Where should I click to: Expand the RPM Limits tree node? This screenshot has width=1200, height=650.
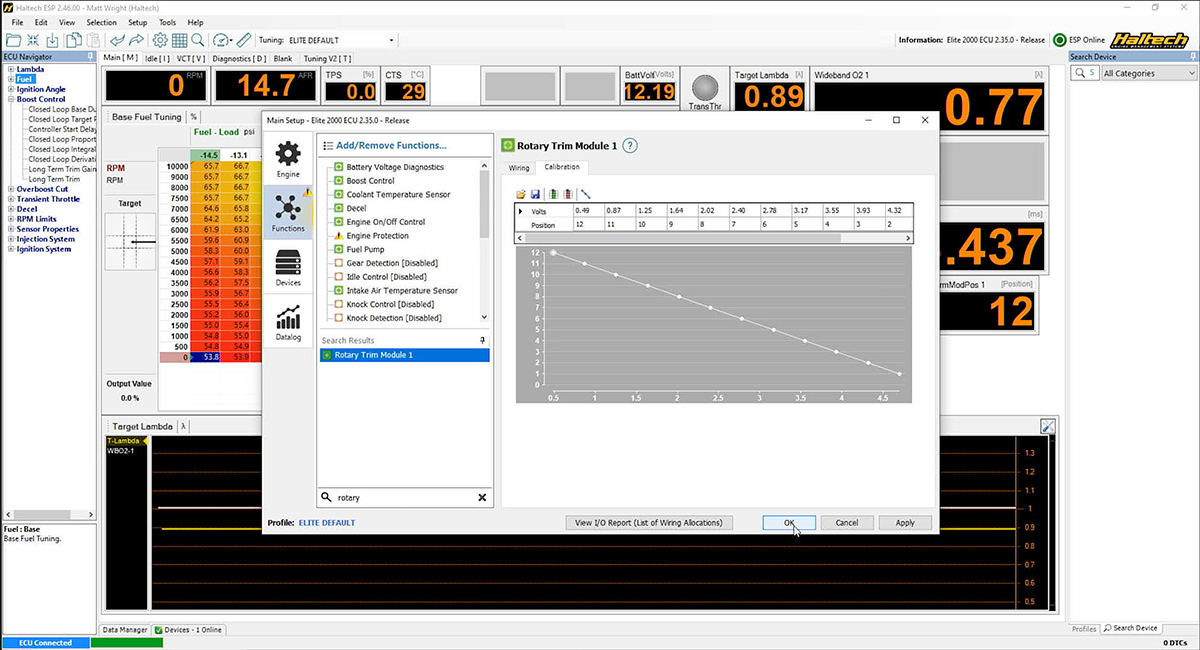coord(10,219)
